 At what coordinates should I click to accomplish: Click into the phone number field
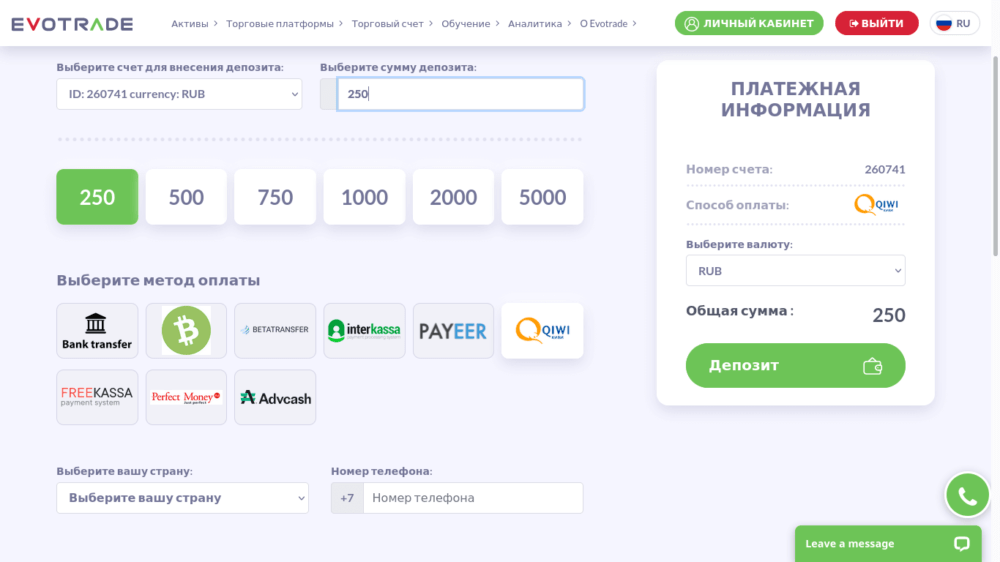472,498
